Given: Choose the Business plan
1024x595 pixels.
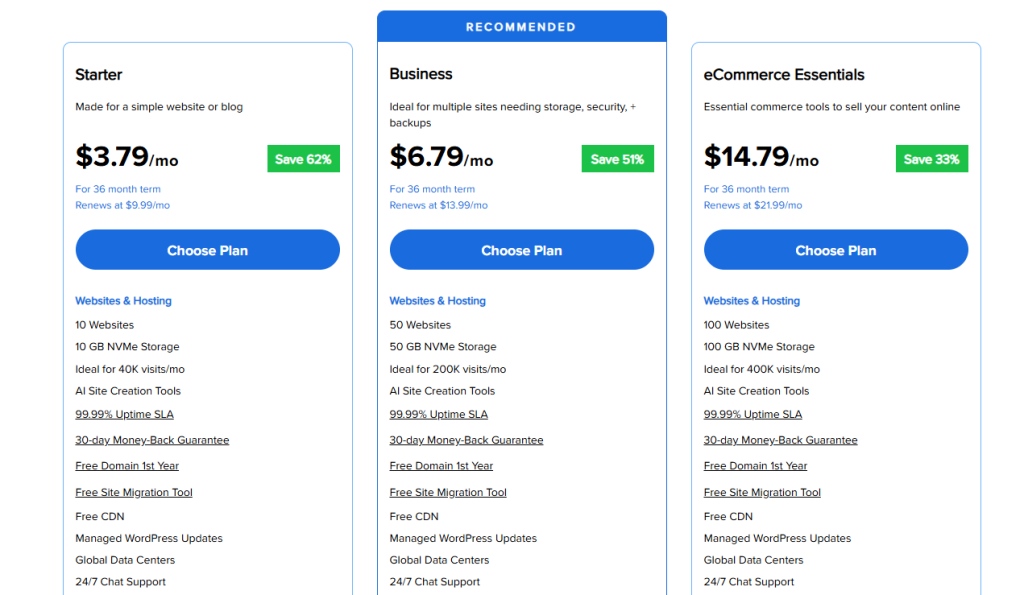Looking at the screenshot, I should click(521, 250).
